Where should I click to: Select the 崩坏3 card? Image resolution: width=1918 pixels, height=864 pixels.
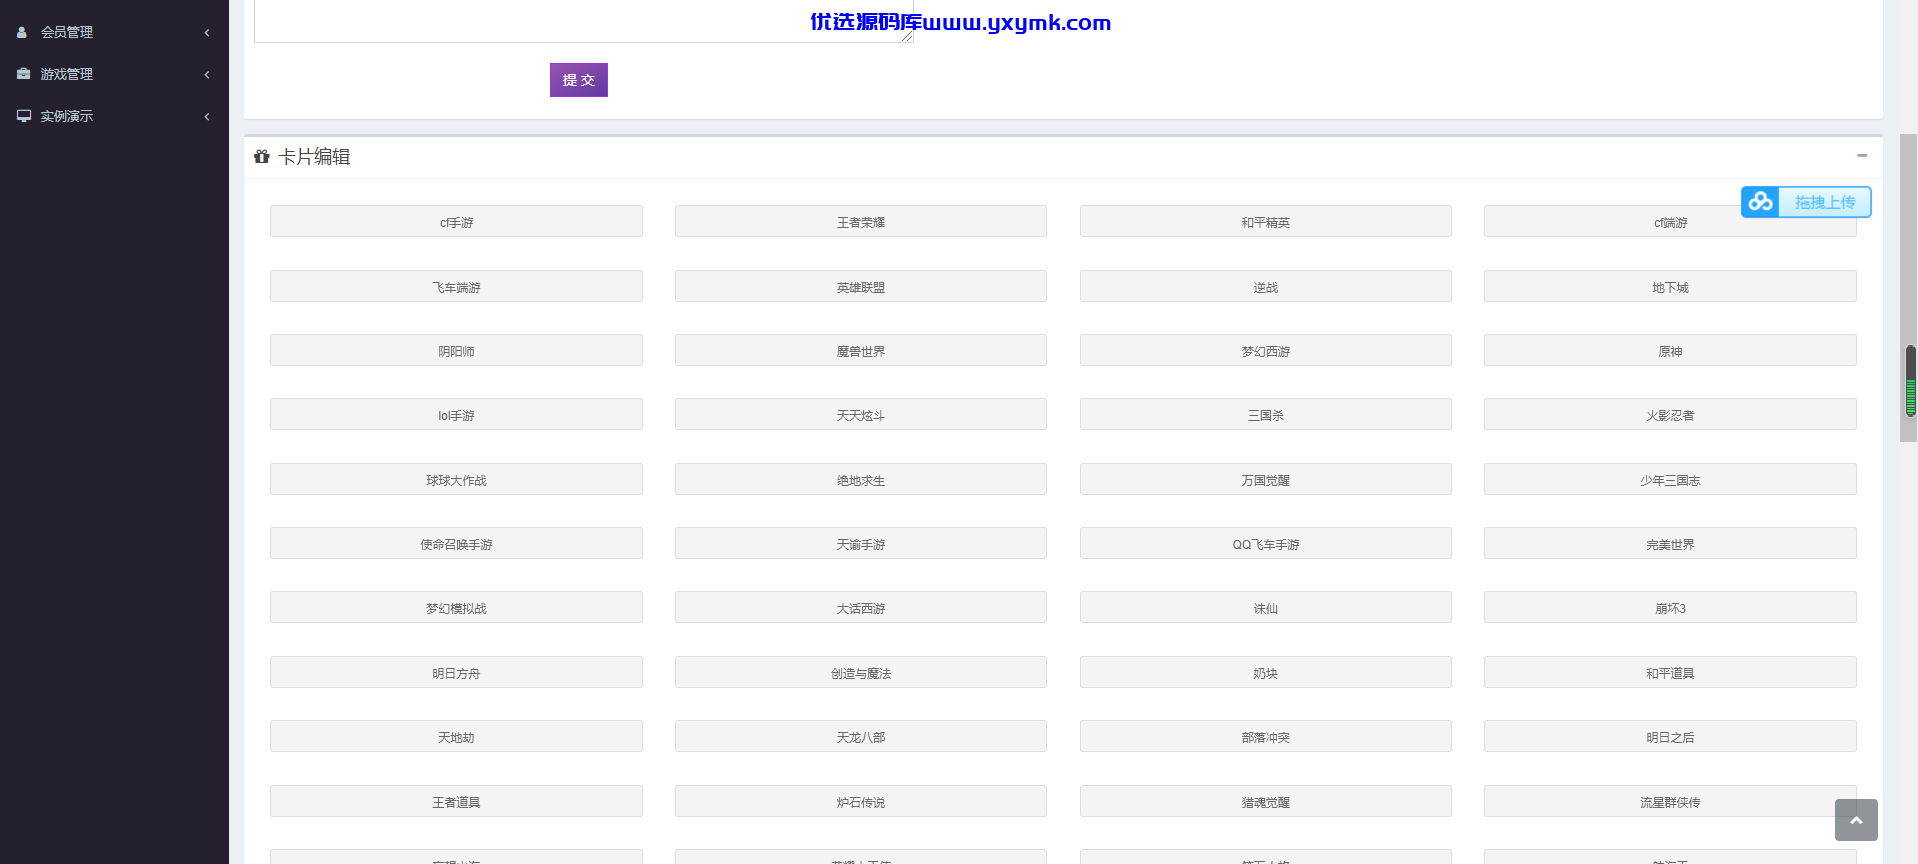[1670, 608]
